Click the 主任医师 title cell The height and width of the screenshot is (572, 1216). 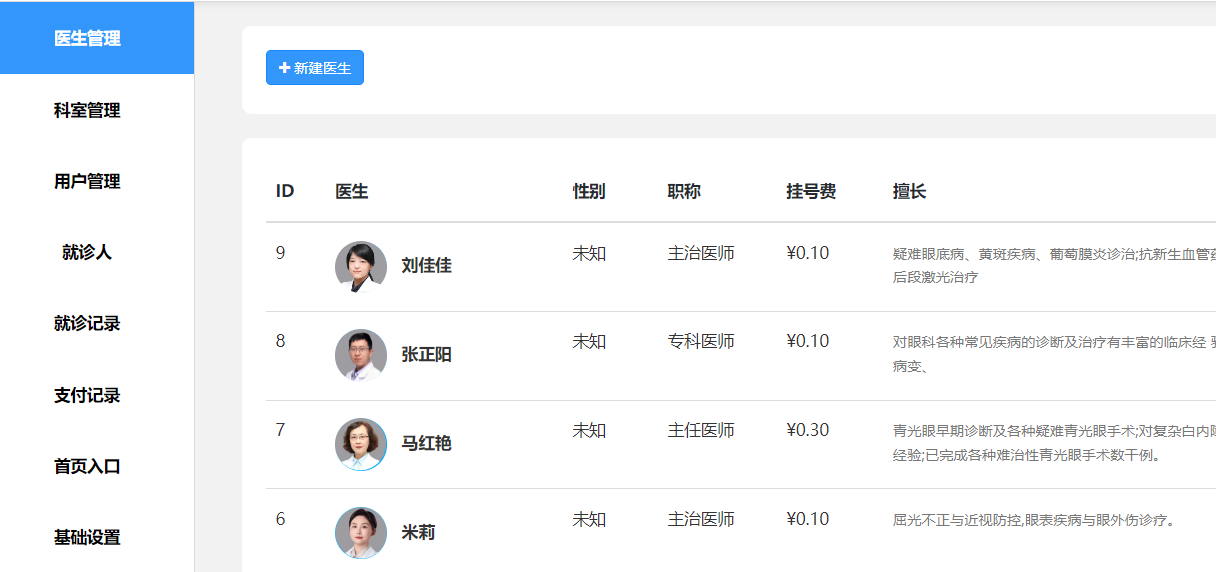coord(701,430)
